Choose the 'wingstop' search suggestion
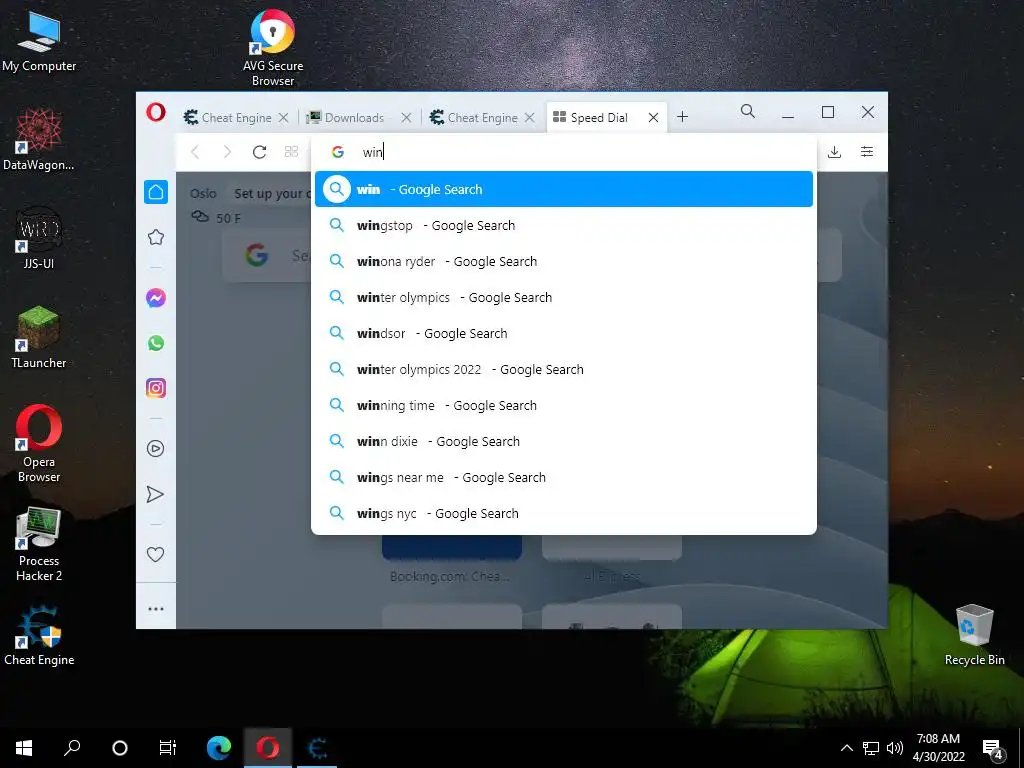1024x768 pixels. pyautogui.click(x=564, y=225)
